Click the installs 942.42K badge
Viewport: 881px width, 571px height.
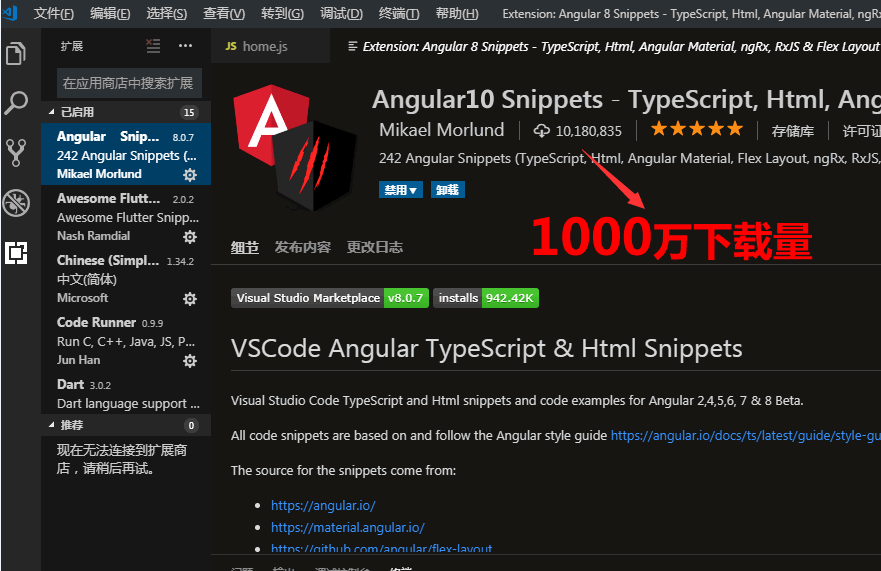tap(486, 298)
